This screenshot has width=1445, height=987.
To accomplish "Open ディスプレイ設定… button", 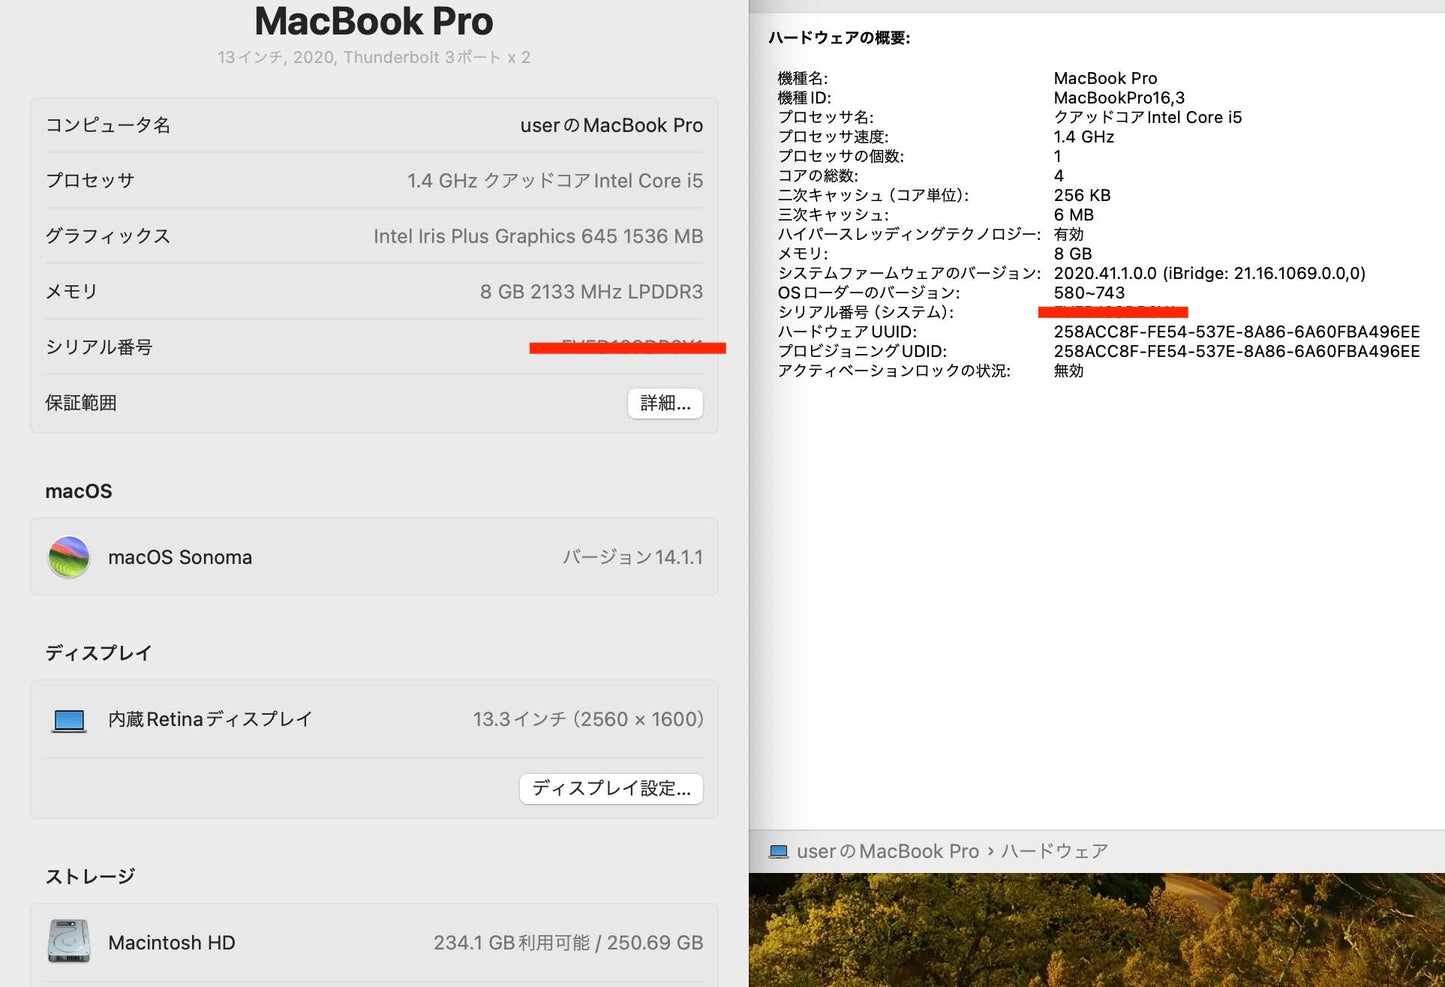I will [611, 788].
